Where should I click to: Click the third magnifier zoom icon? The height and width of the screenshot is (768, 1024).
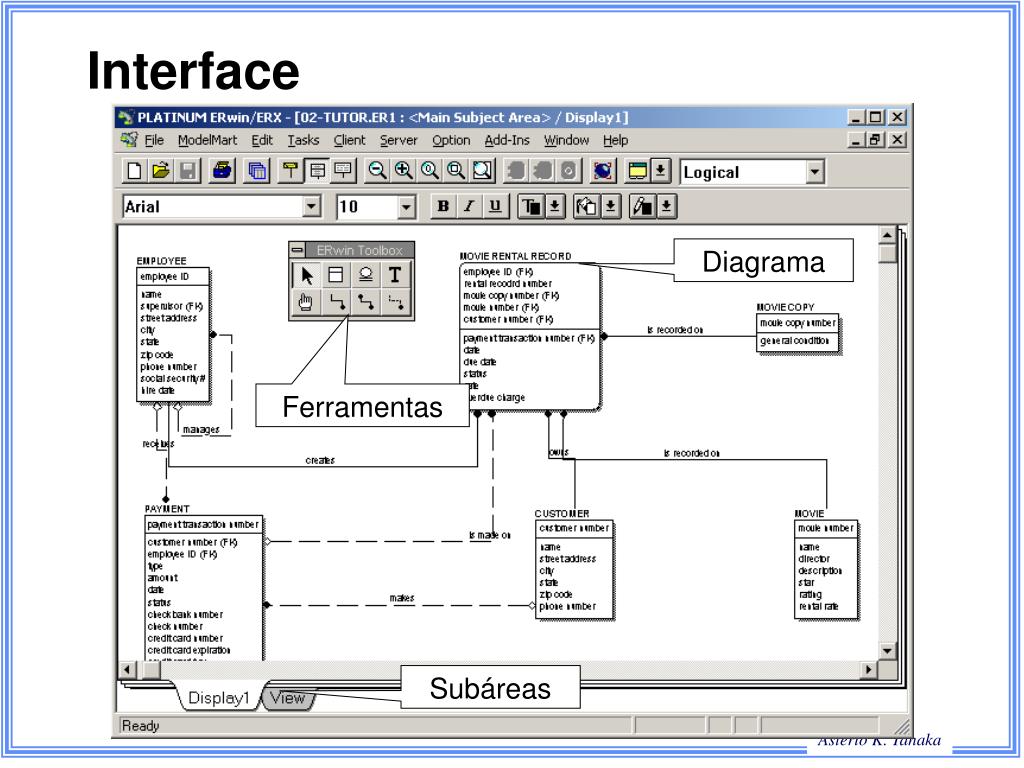click(429, 171)
